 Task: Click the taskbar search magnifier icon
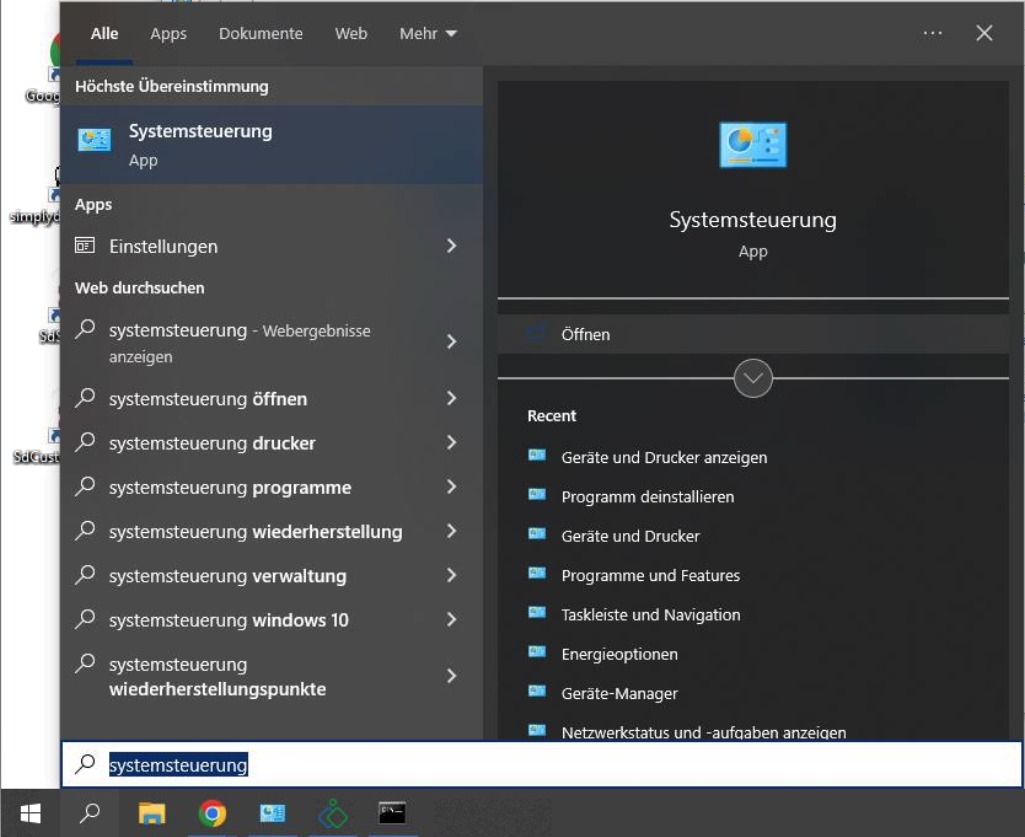(90, 813)
